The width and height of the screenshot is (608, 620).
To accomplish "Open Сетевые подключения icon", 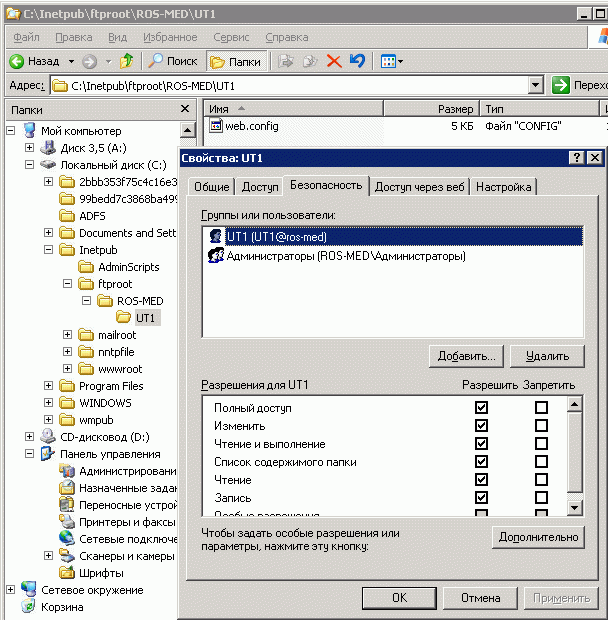I will [x=67, y=539].
